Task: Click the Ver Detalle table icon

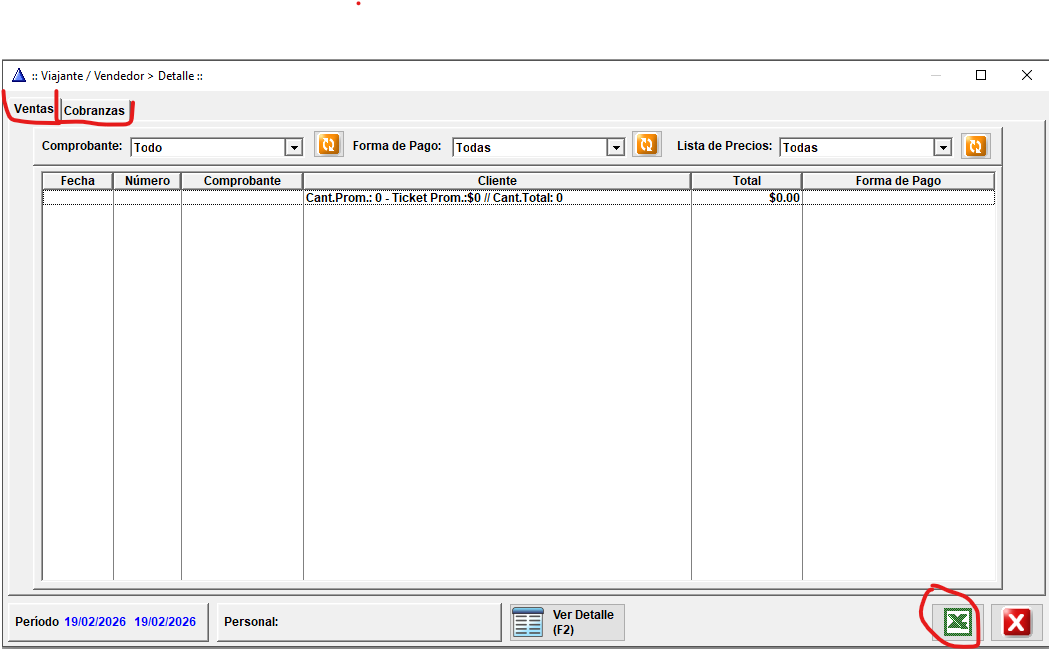Action: click(x=527, y=622)
